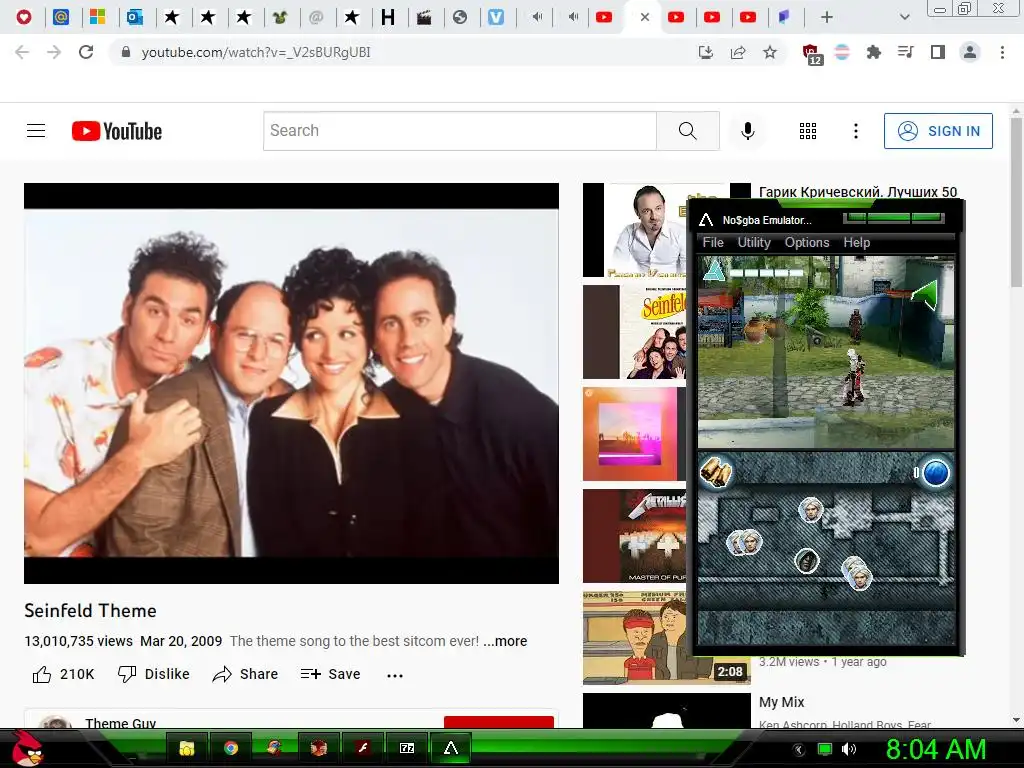The height and width of the screenshot is (768, 1024).
Task: Click the SIGN IN button
Action: (938, 131)
